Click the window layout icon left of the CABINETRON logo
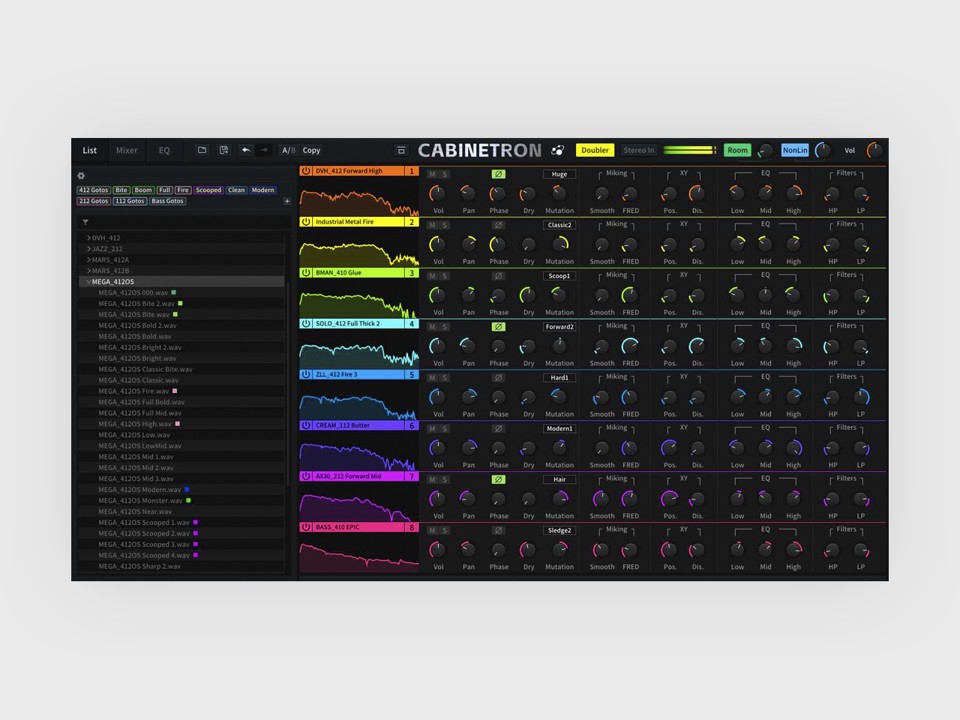Image resolution: width=960 pixels, height=720 pixels. coord(401,150)
